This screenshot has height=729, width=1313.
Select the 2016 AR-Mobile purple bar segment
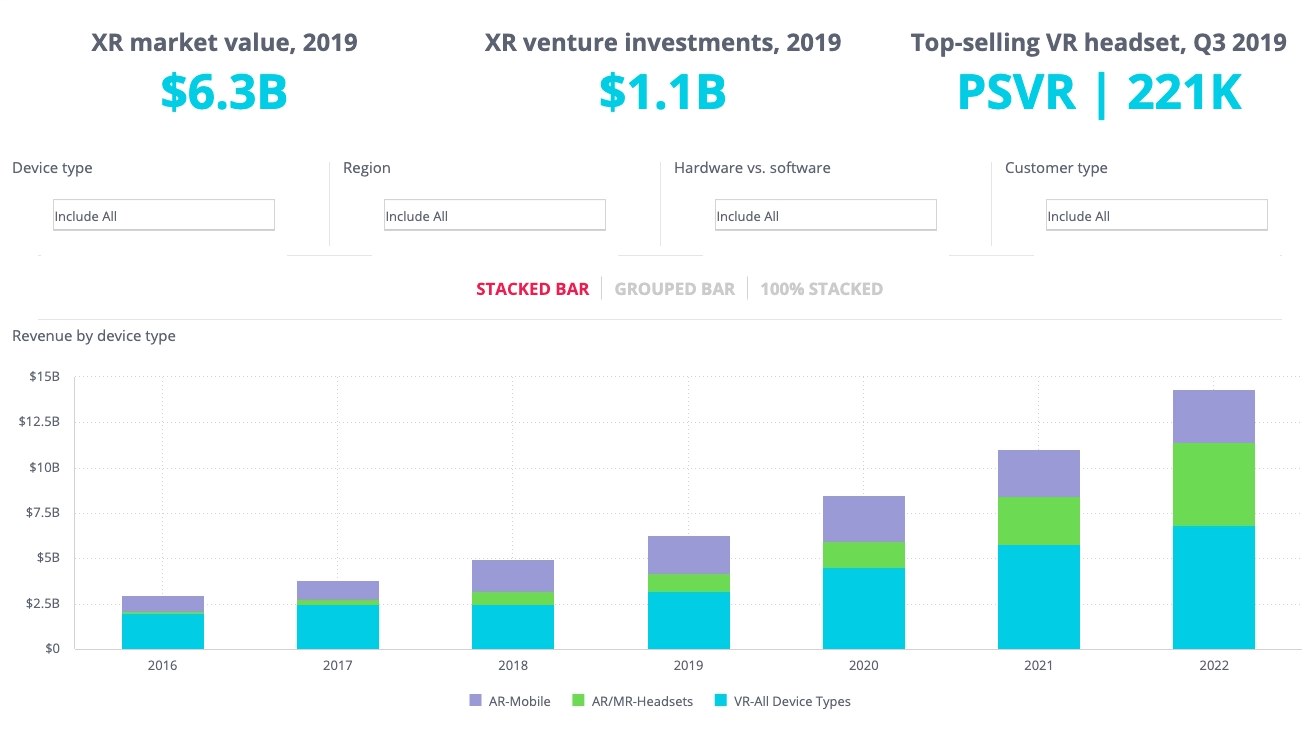162,604
